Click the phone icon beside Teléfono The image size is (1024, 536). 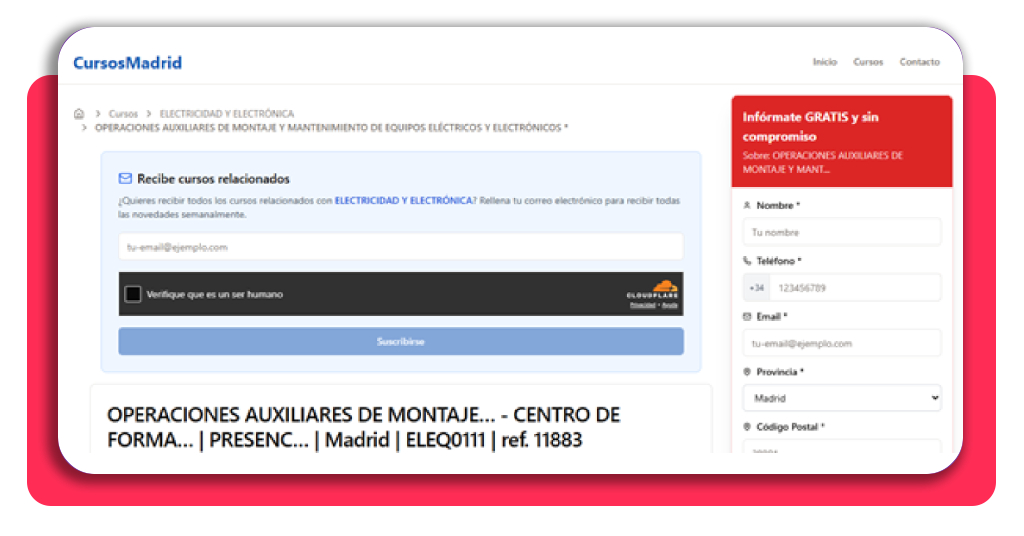[x=747, y=260]
